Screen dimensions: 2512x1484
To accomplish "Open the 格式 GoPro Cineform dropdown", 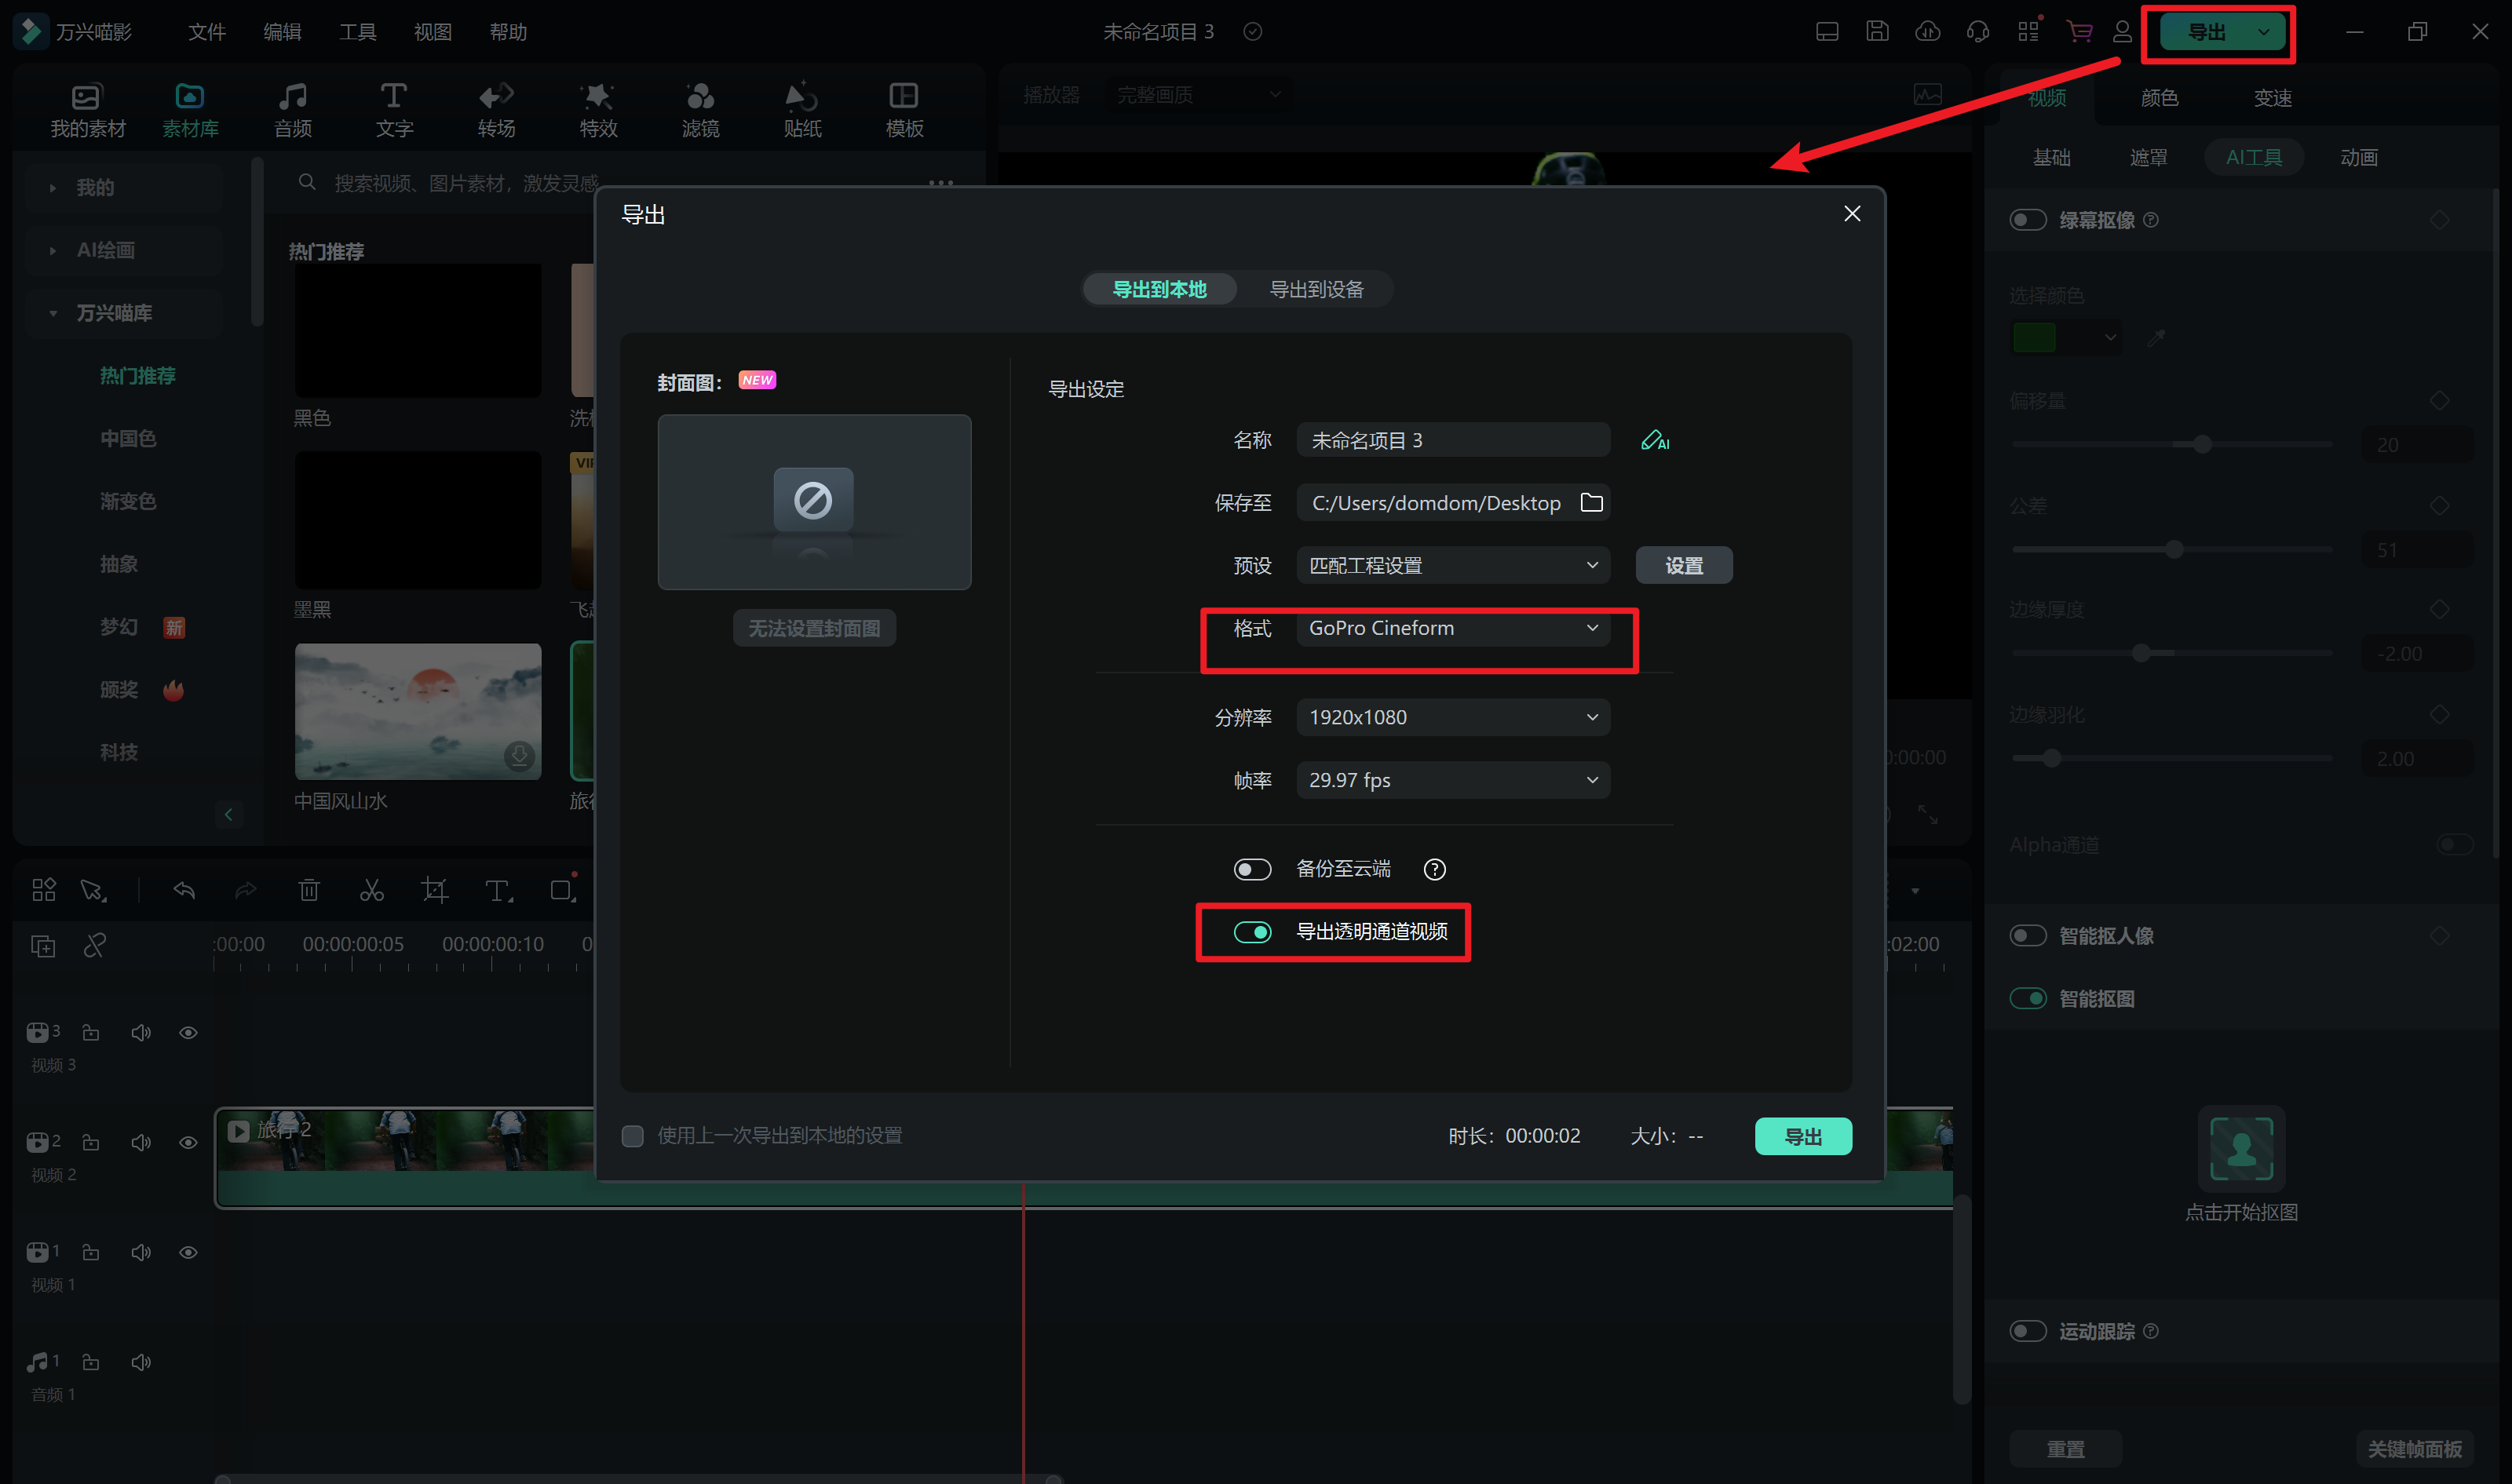I will point(1452,628).
